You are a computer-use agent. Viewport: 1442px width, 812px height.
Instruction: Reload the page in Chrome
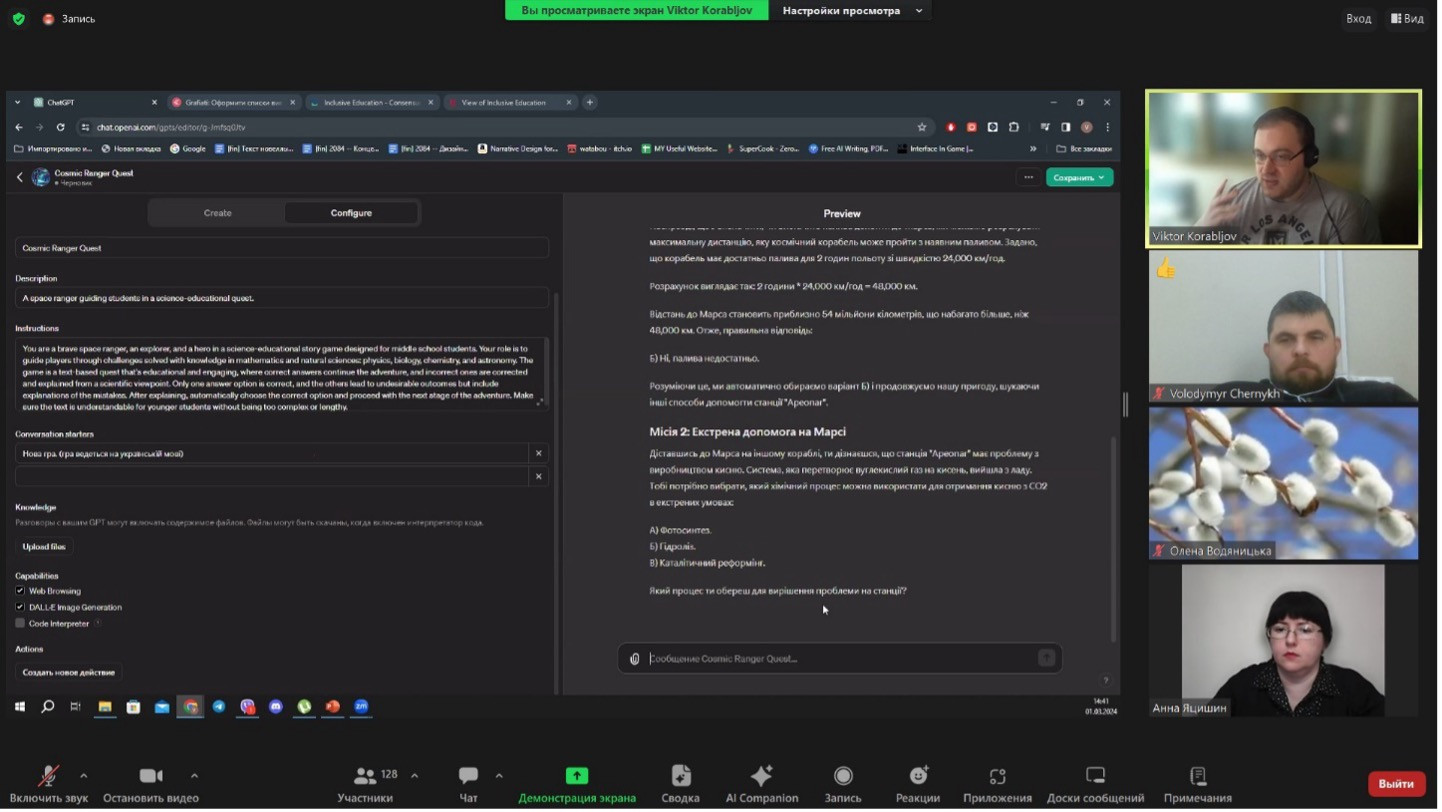[x=61, y=127]
